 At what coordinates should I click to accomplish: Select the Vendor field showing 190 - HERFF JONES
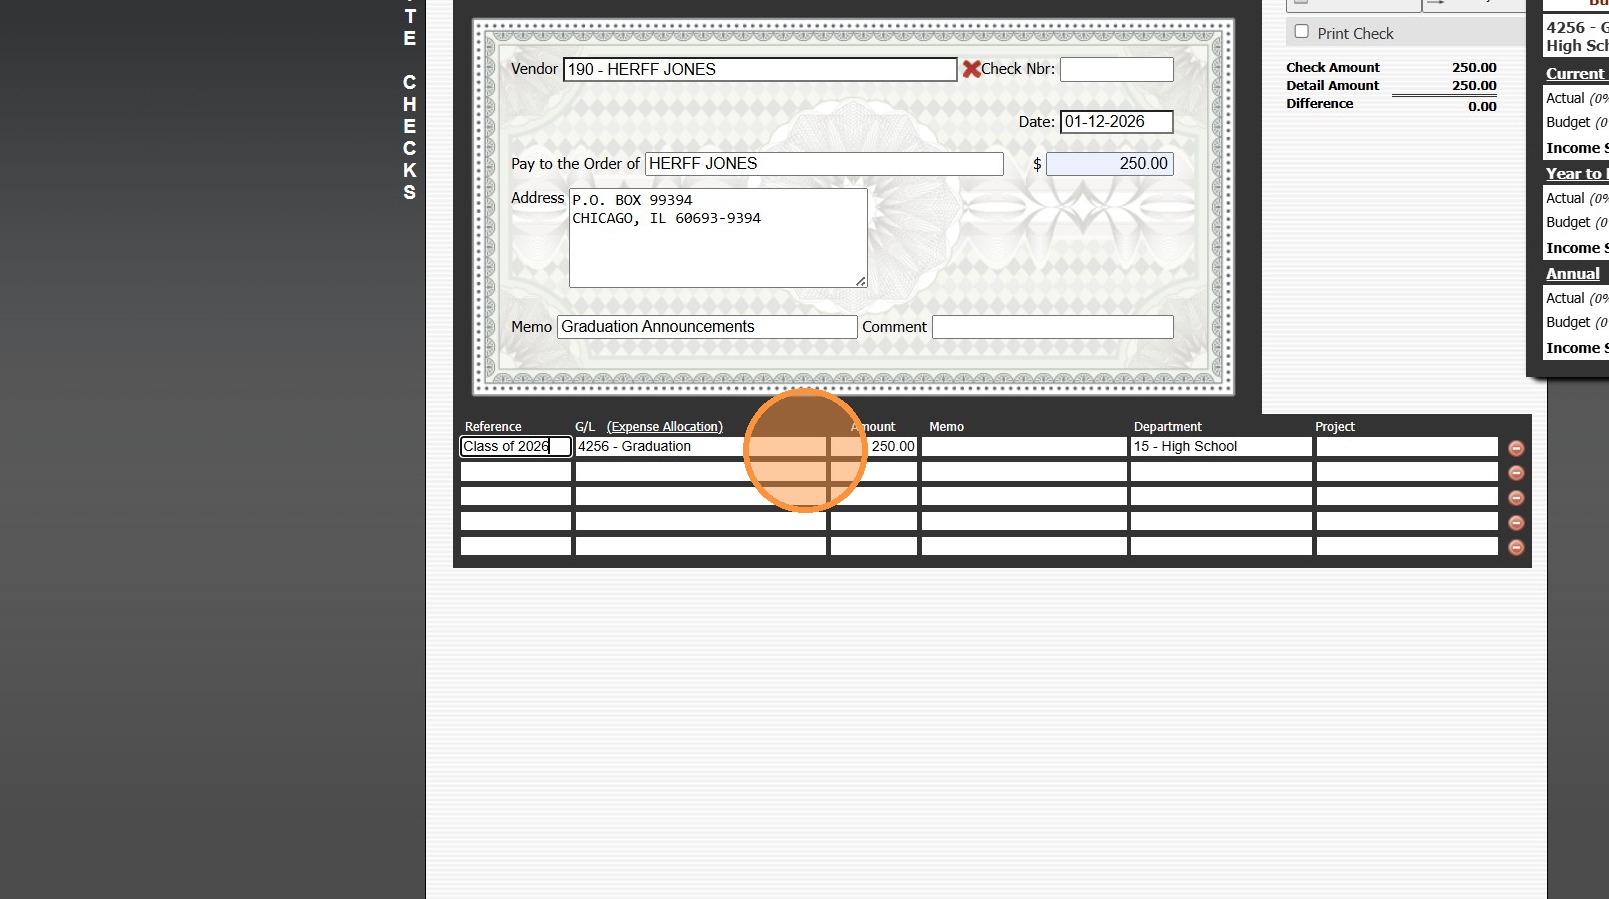pos(760,69)
